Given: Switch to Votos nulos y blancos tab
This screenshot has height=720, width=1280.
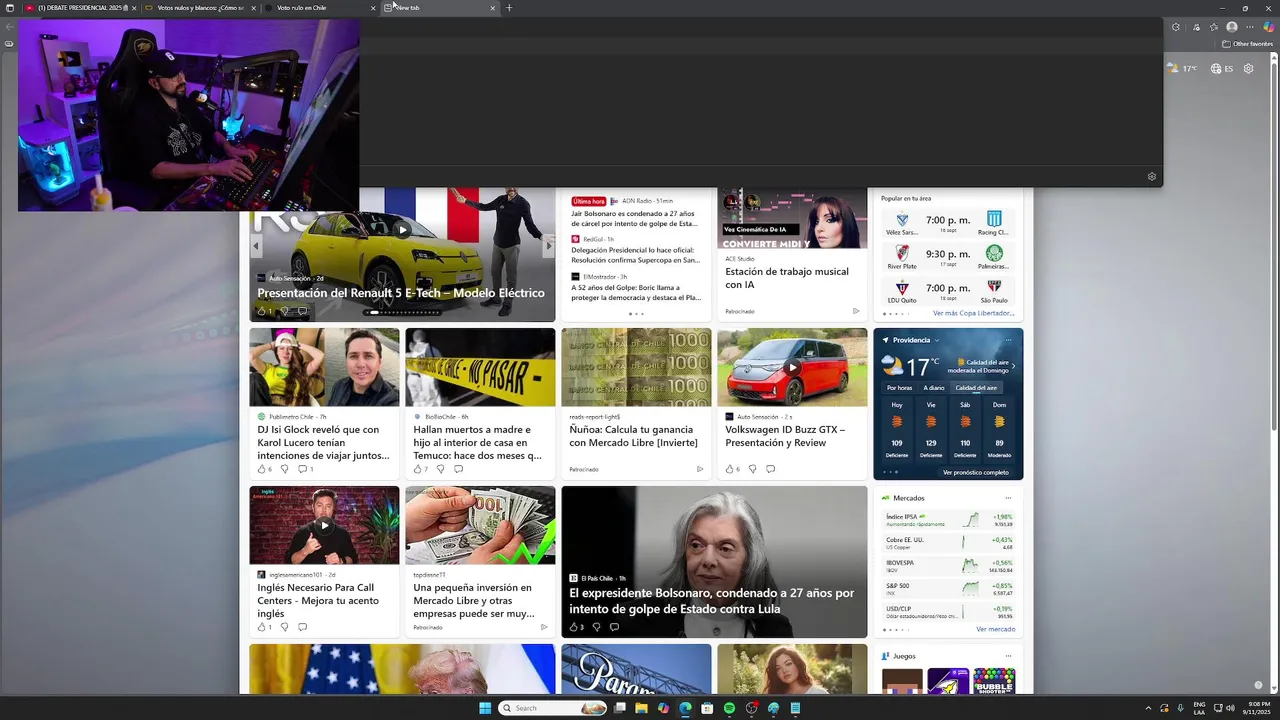Looking at the screenshot, I should click(199, 8).
